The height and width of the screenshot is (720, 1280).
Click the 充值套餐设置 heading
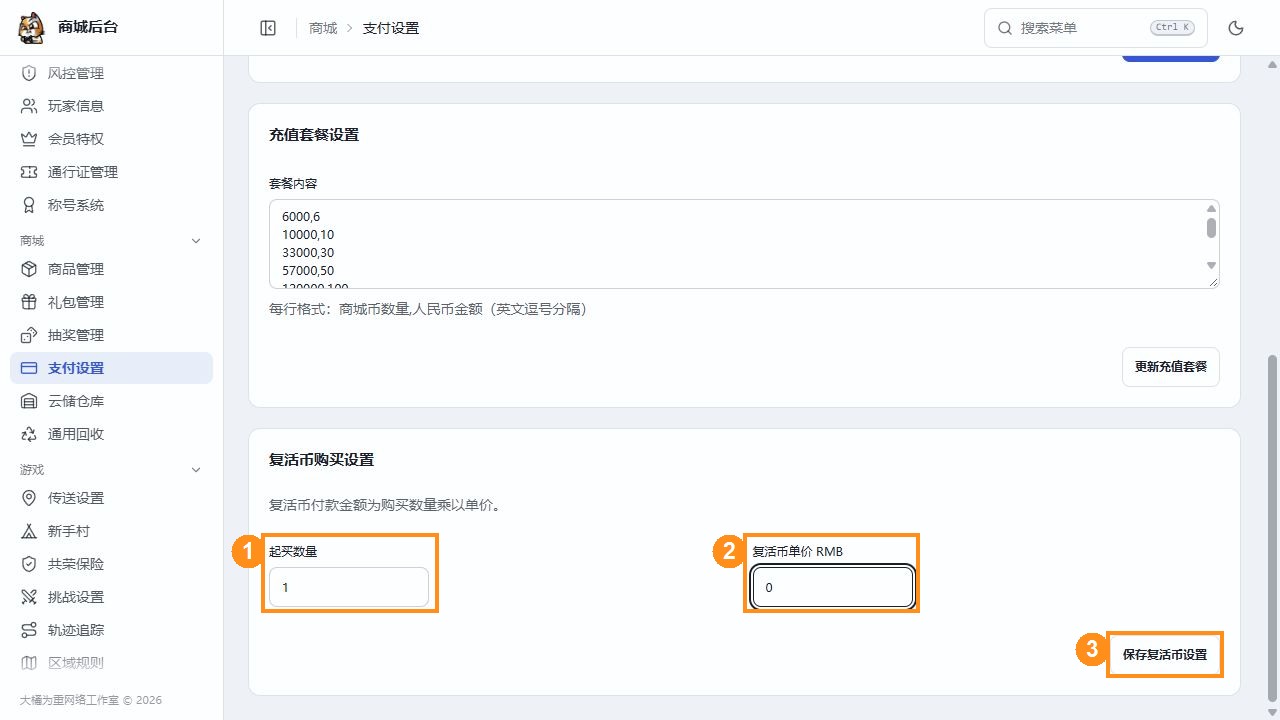click(x=314, y=135)
